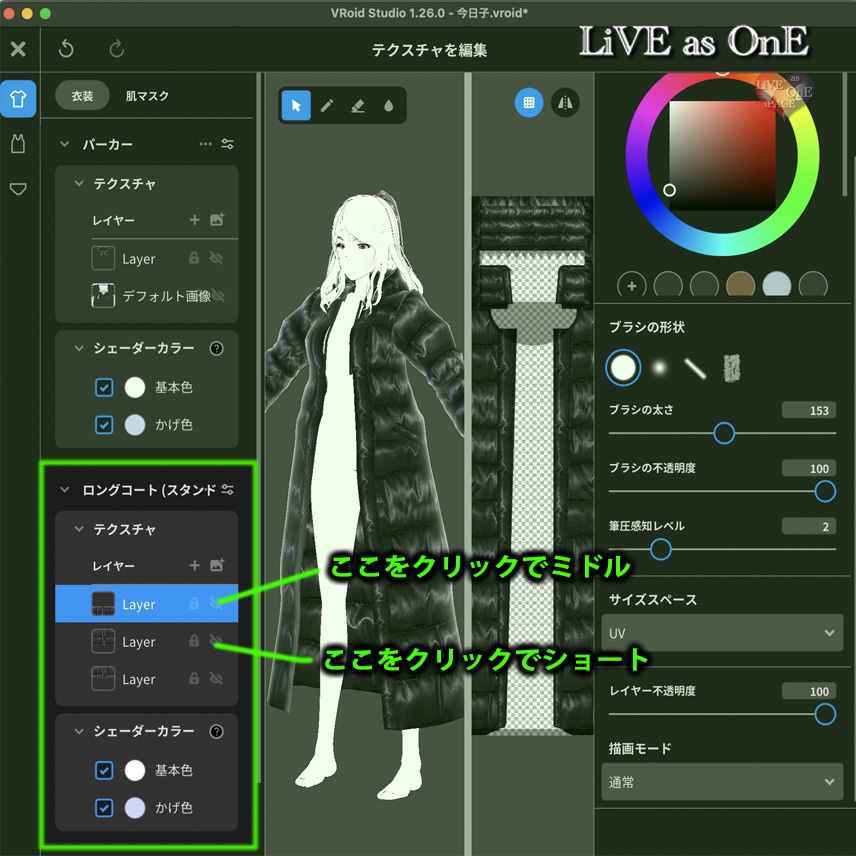The width and height of the screenshot is (856, 856).
Task: Open the サイズスペース UV dropdown
Action: (722, 633)
